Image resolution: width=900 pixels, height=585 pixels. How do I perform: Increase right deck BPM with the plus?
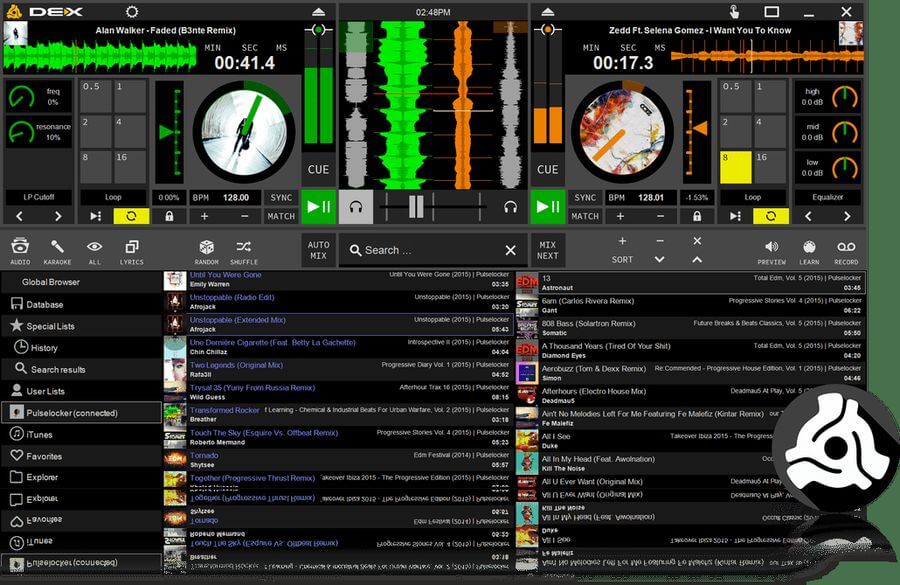click(x=620, y=216)
